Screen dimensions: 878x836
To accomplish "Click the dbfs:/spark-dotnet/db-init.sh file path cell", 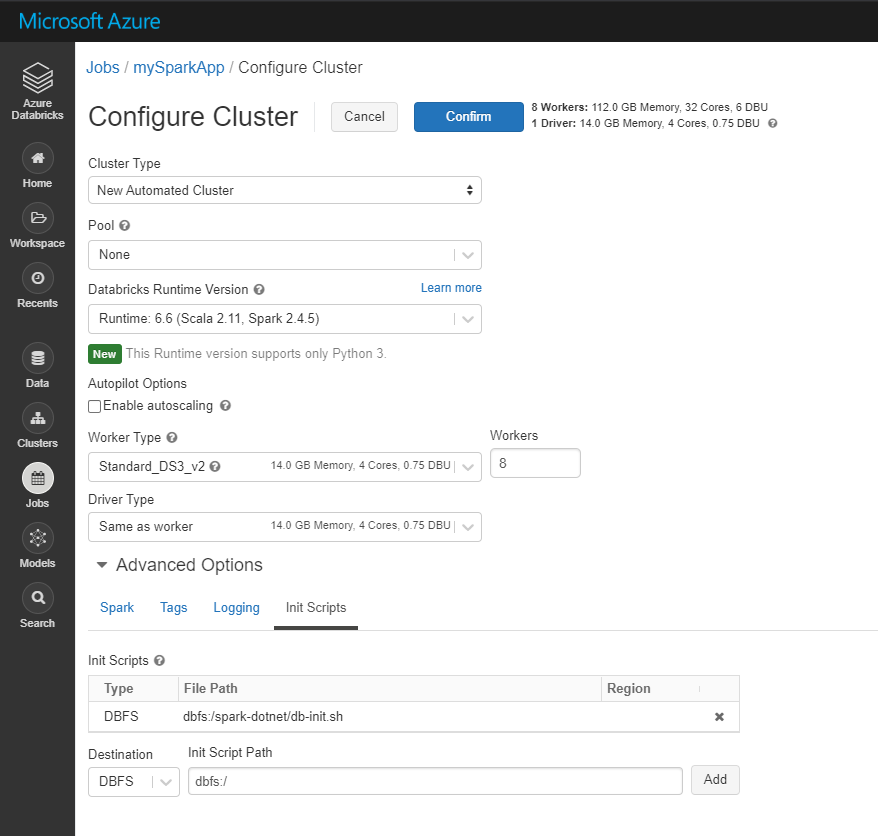I will tap(263, 717).
